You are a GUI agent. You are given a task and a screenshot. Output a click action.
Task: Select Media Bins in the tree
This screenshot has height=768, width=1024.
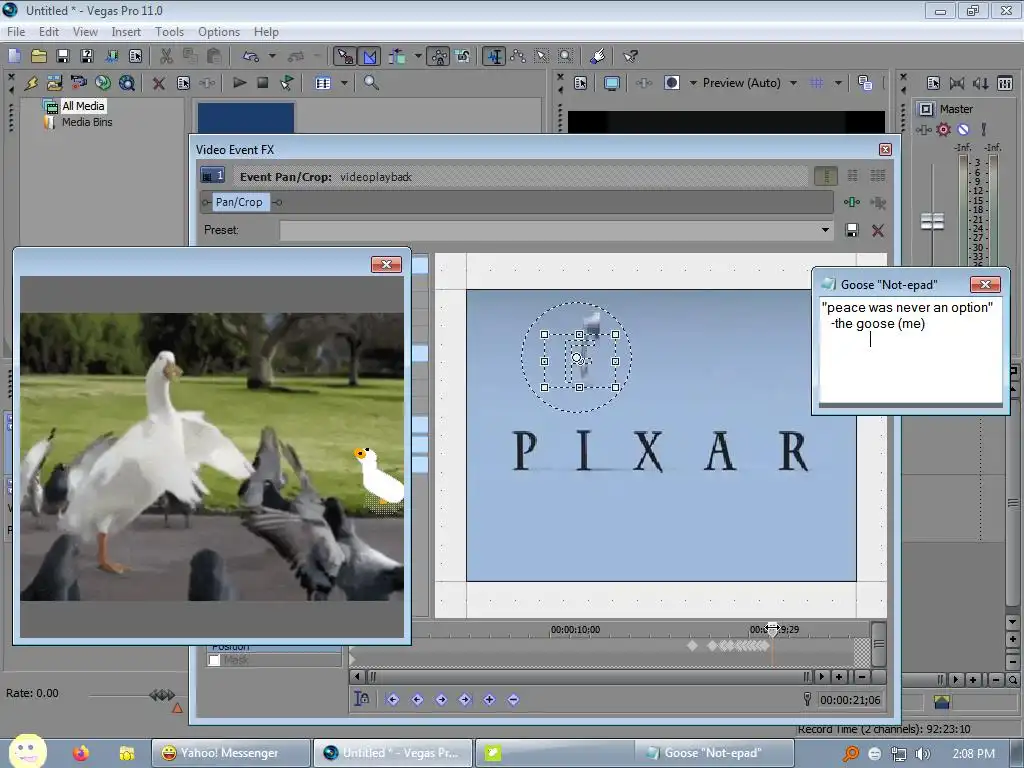pos(87,122)
